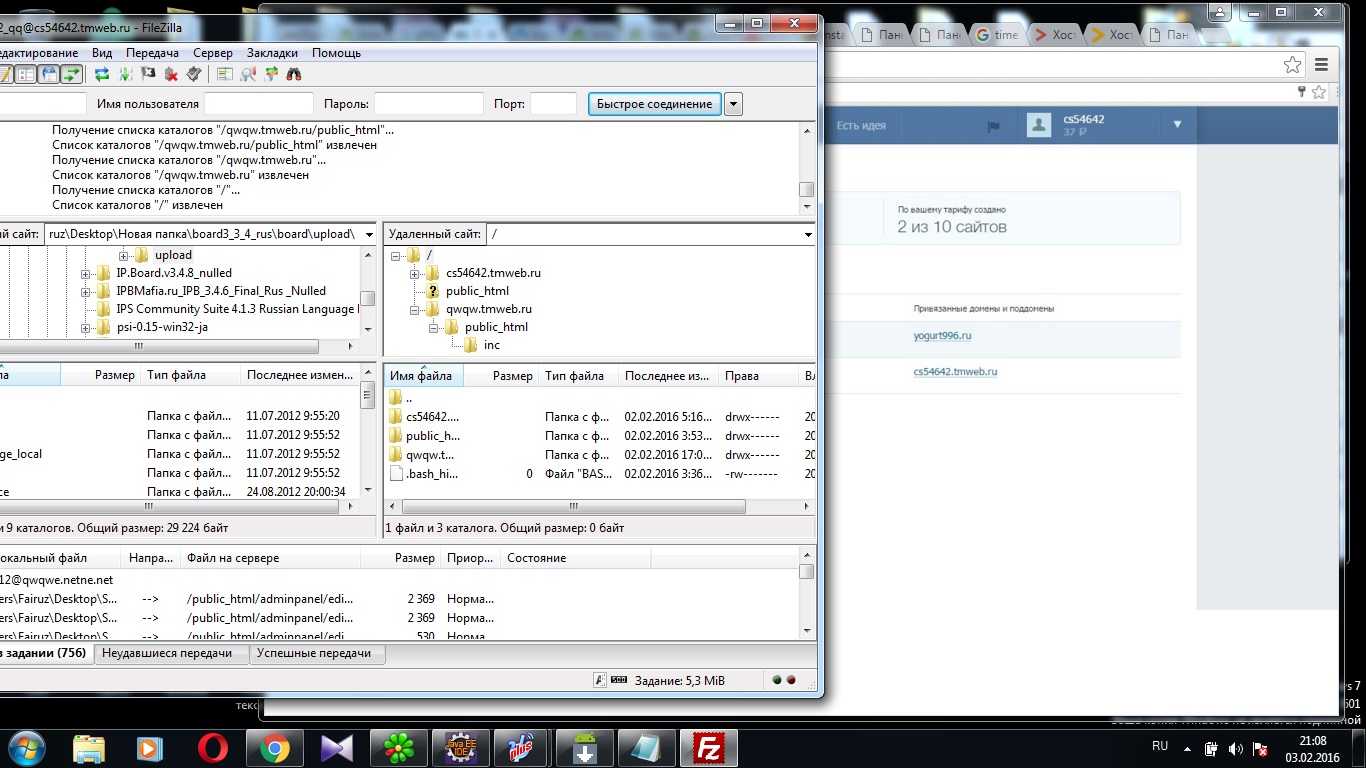Viewport: 1366px width, 768px height.
Task: Open Visual Studio from the taskbar
Action: click(337, 748)
